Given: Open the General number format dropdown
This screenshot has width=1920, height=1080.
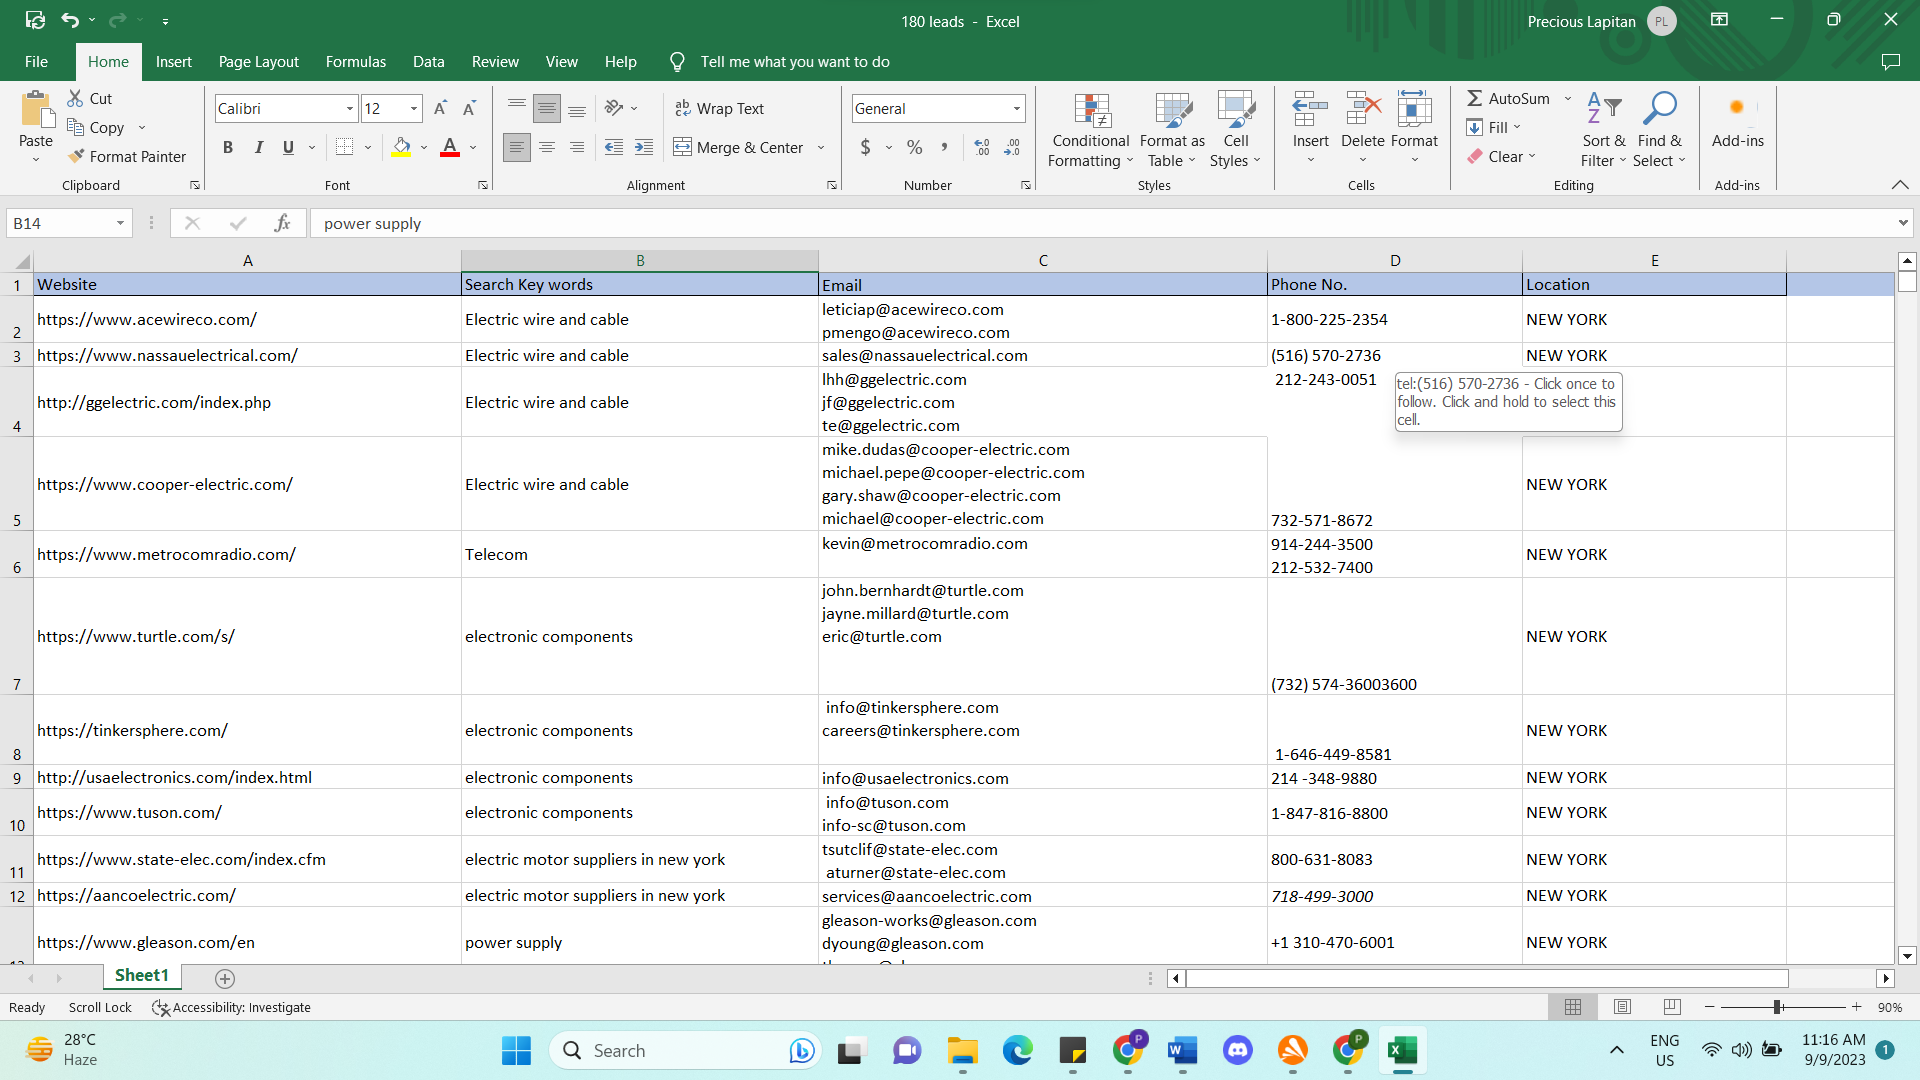Looking at the screenshot, I should pyautogui.click(x=1016, y=108).
